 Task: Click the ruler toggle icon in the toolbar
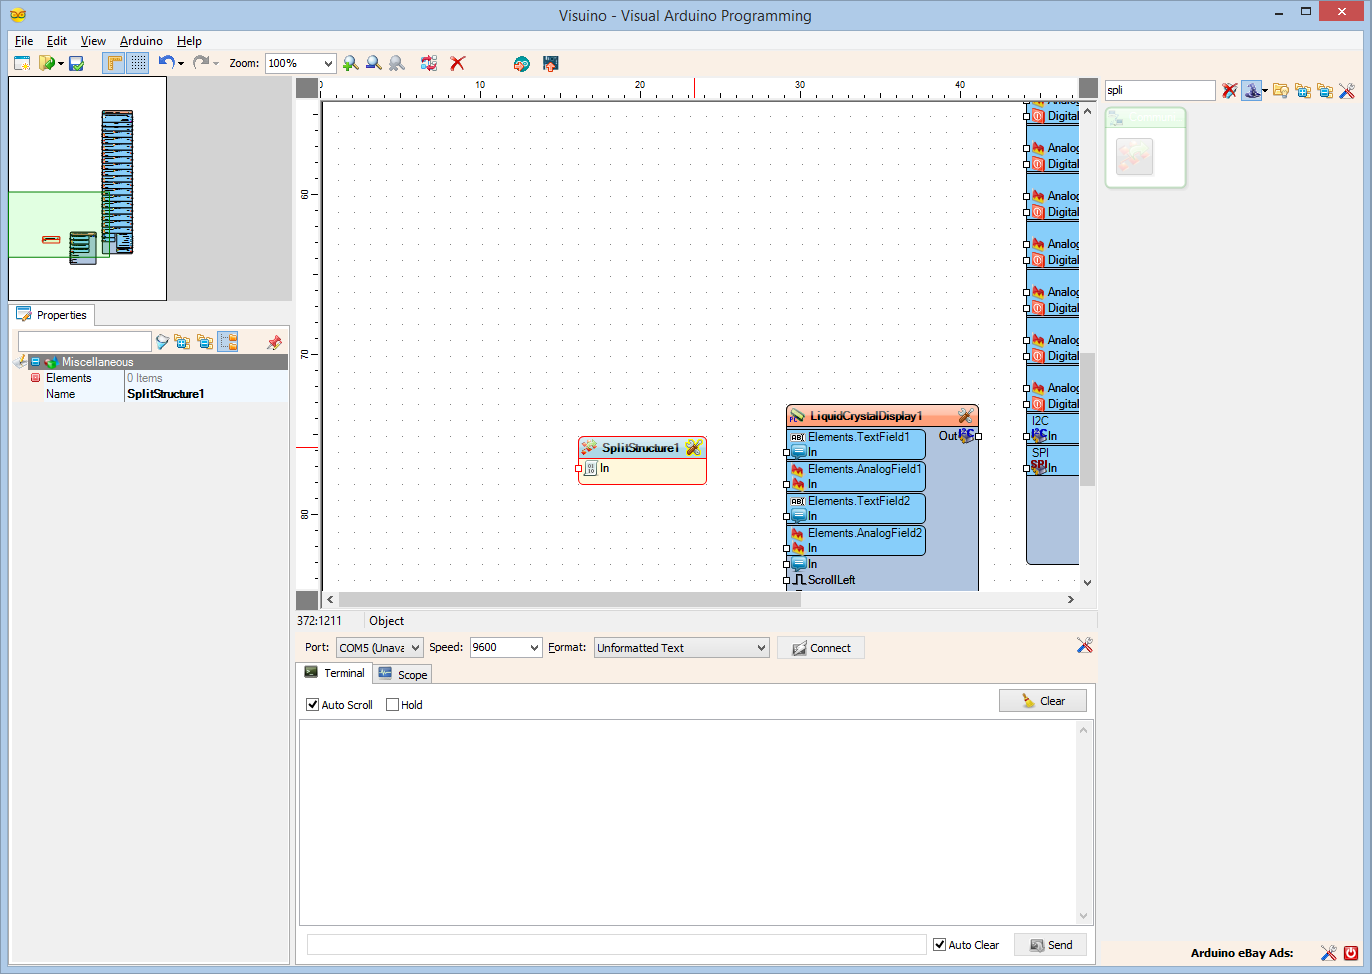click(113, 62)
